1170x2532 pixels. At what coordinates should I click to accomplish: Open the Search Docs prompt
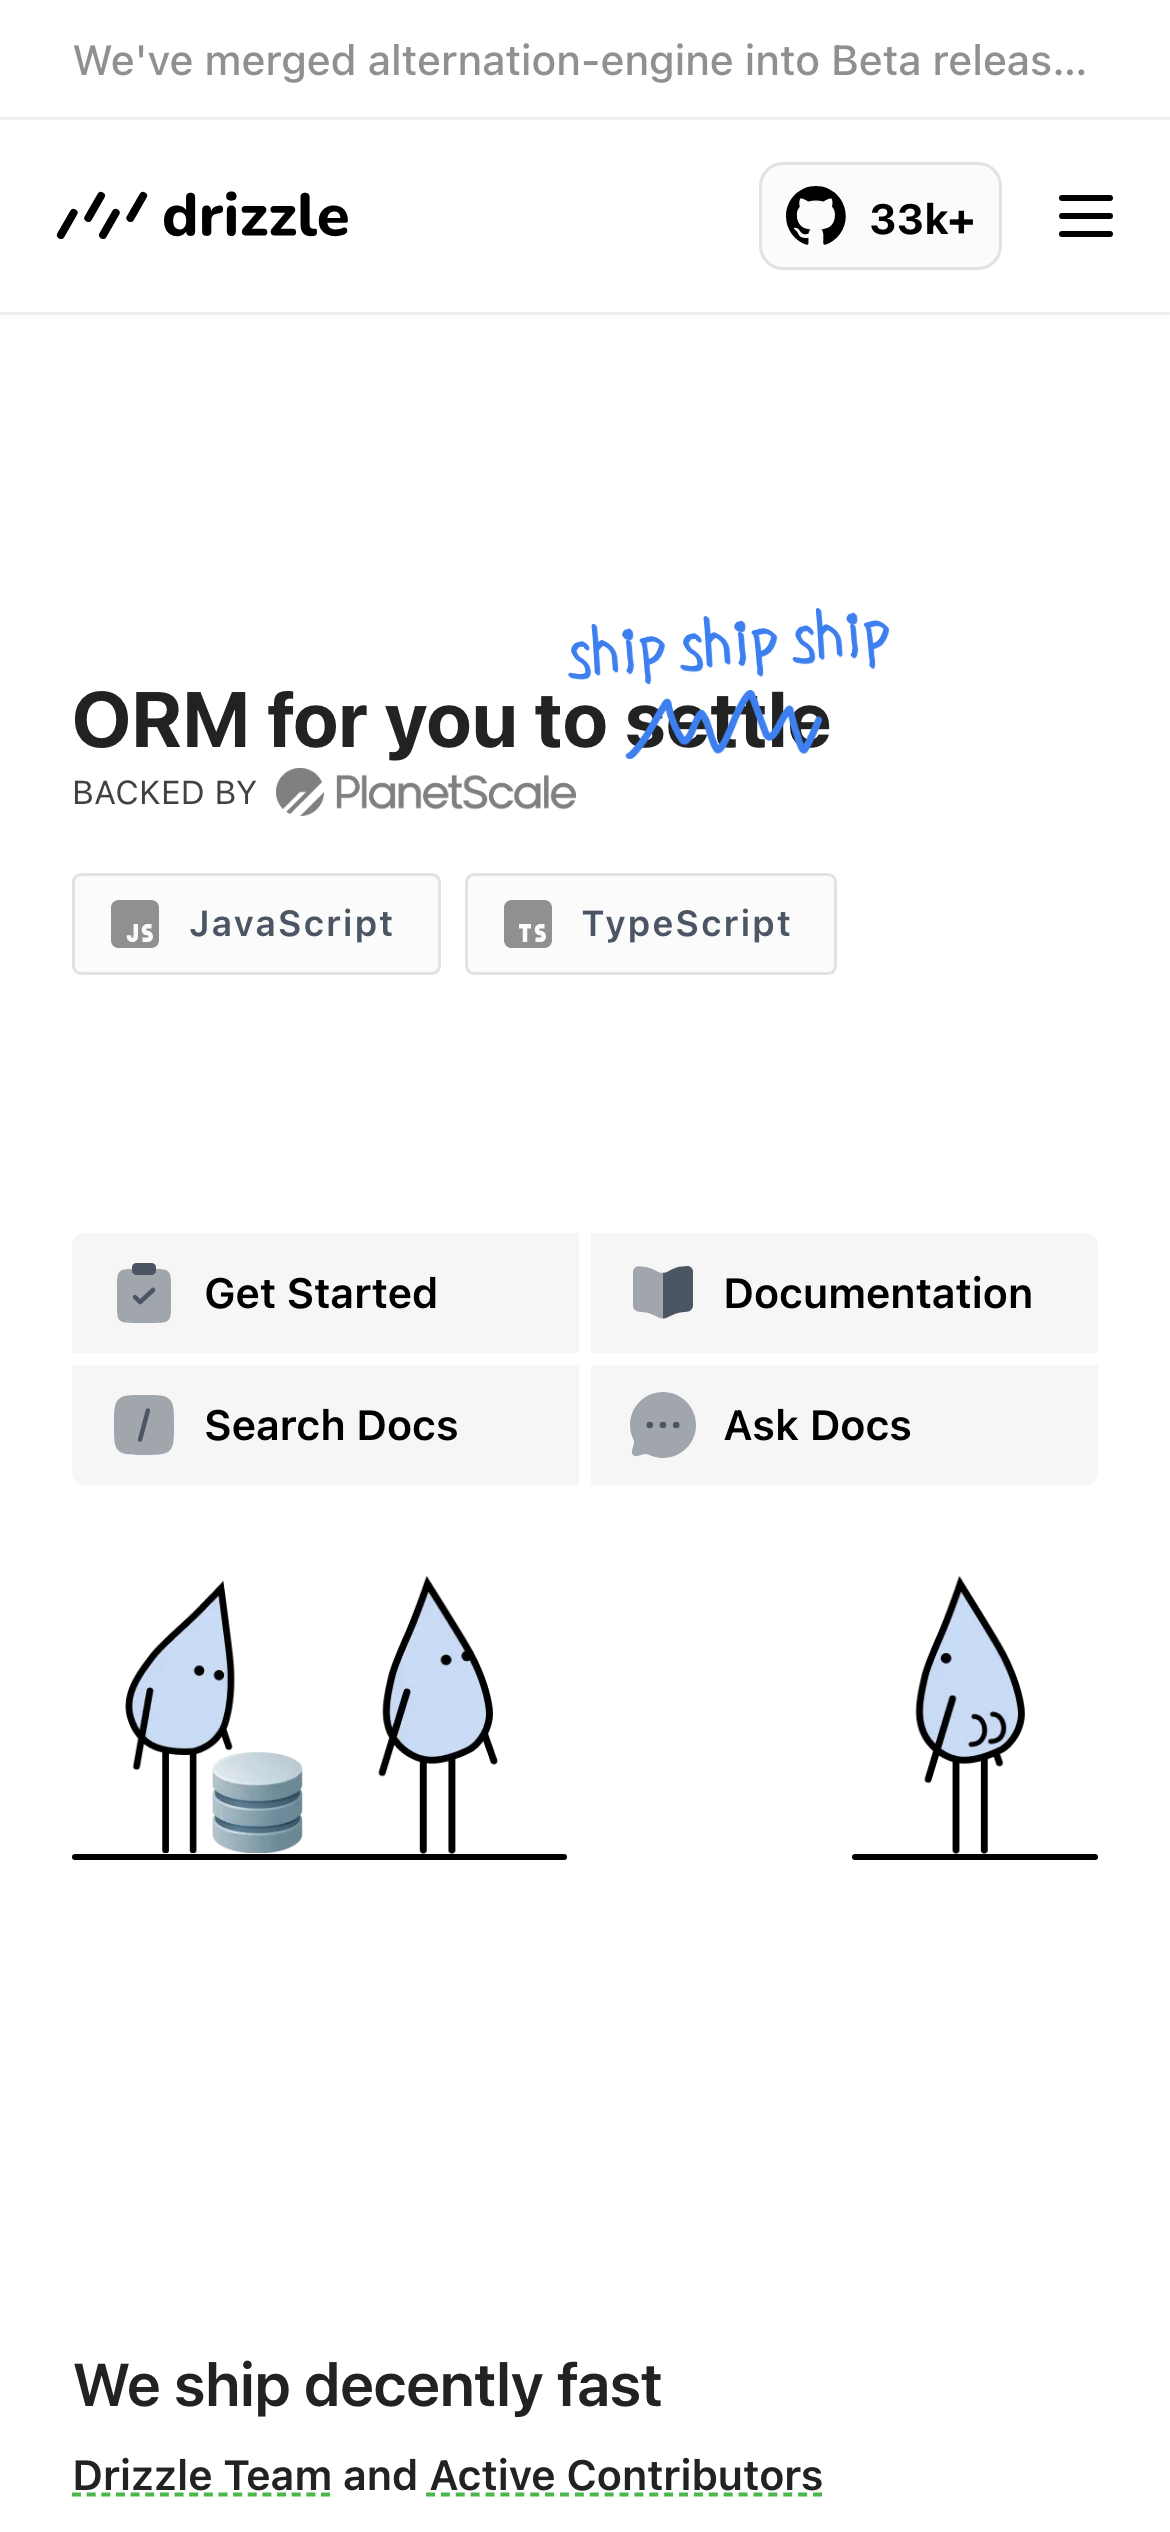[x=330, y=1425]
